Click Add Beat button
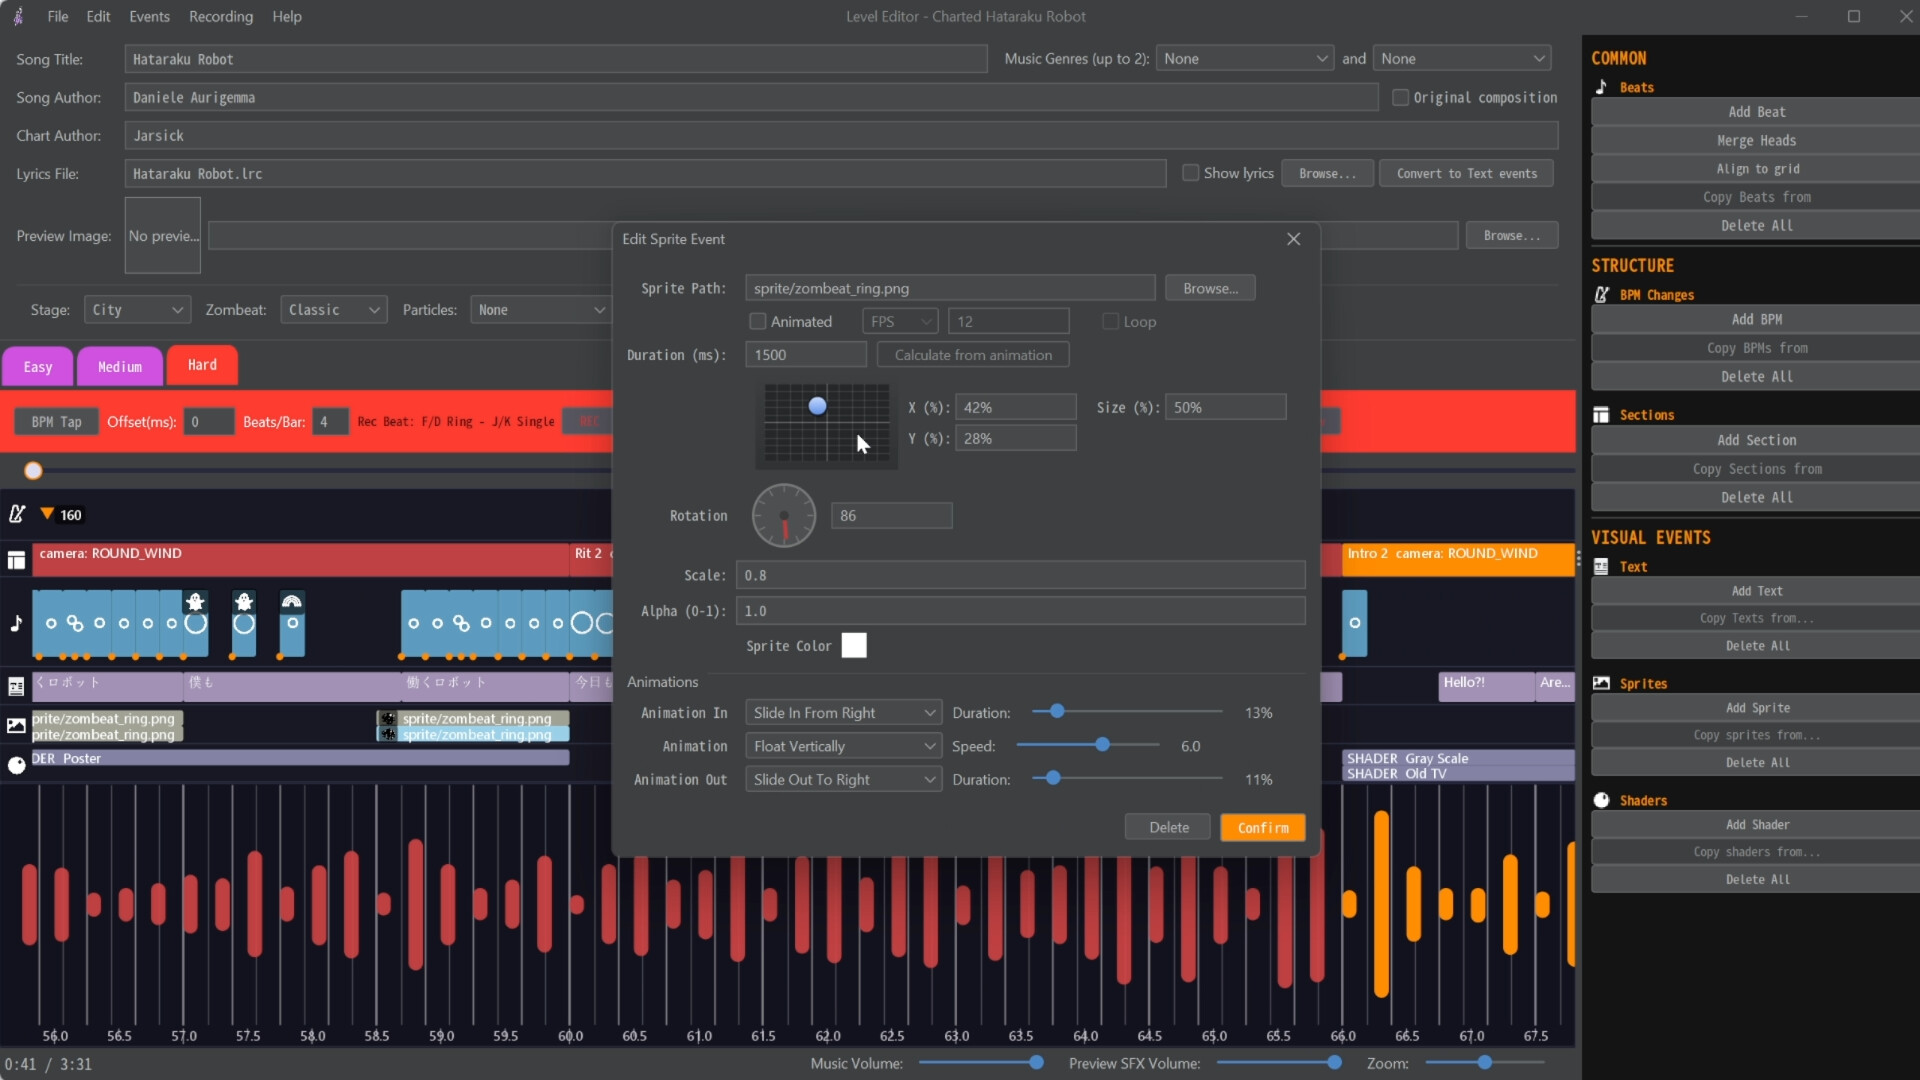Viewport: 1920px width, 1080px height. pos(1756,112)
